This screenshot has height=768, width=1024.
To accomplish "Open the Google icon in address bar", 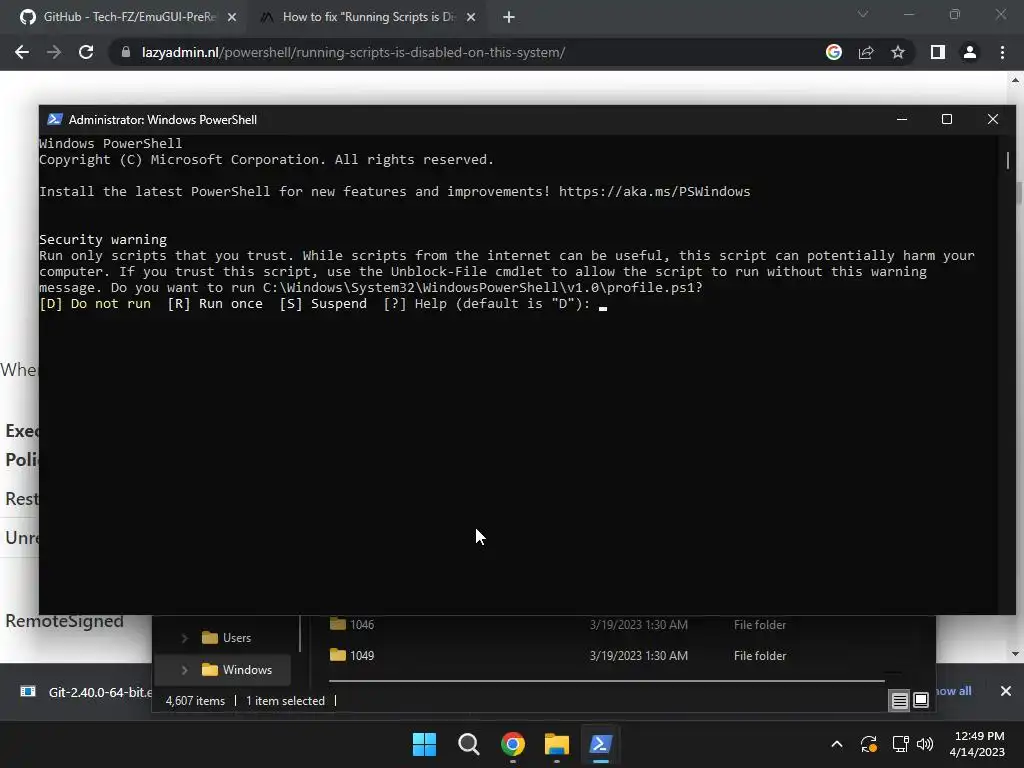I will [834, 52].
